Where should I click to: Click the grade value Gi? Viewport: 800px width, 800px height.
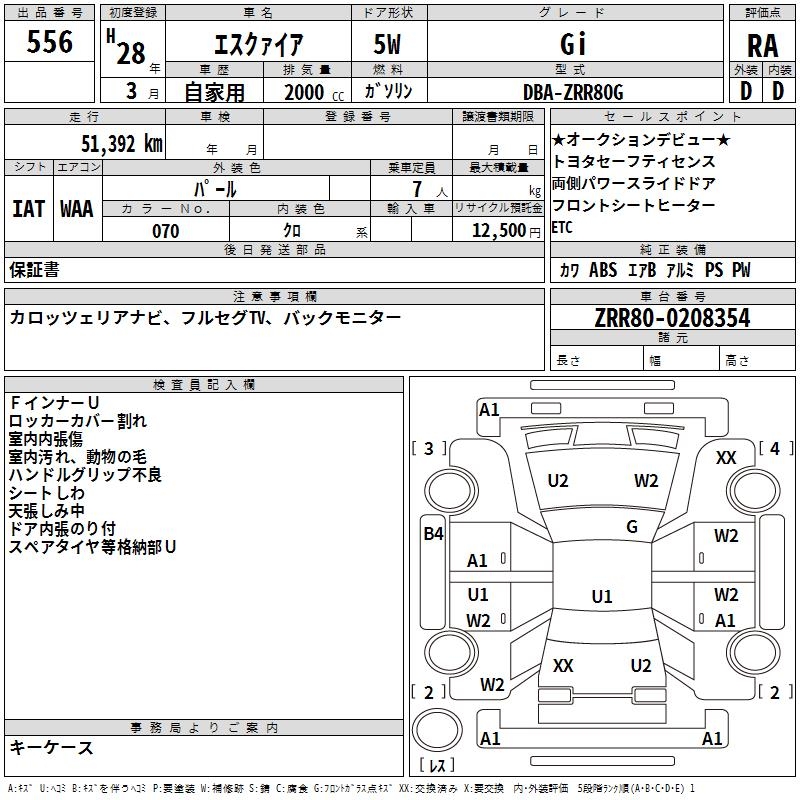573,43
